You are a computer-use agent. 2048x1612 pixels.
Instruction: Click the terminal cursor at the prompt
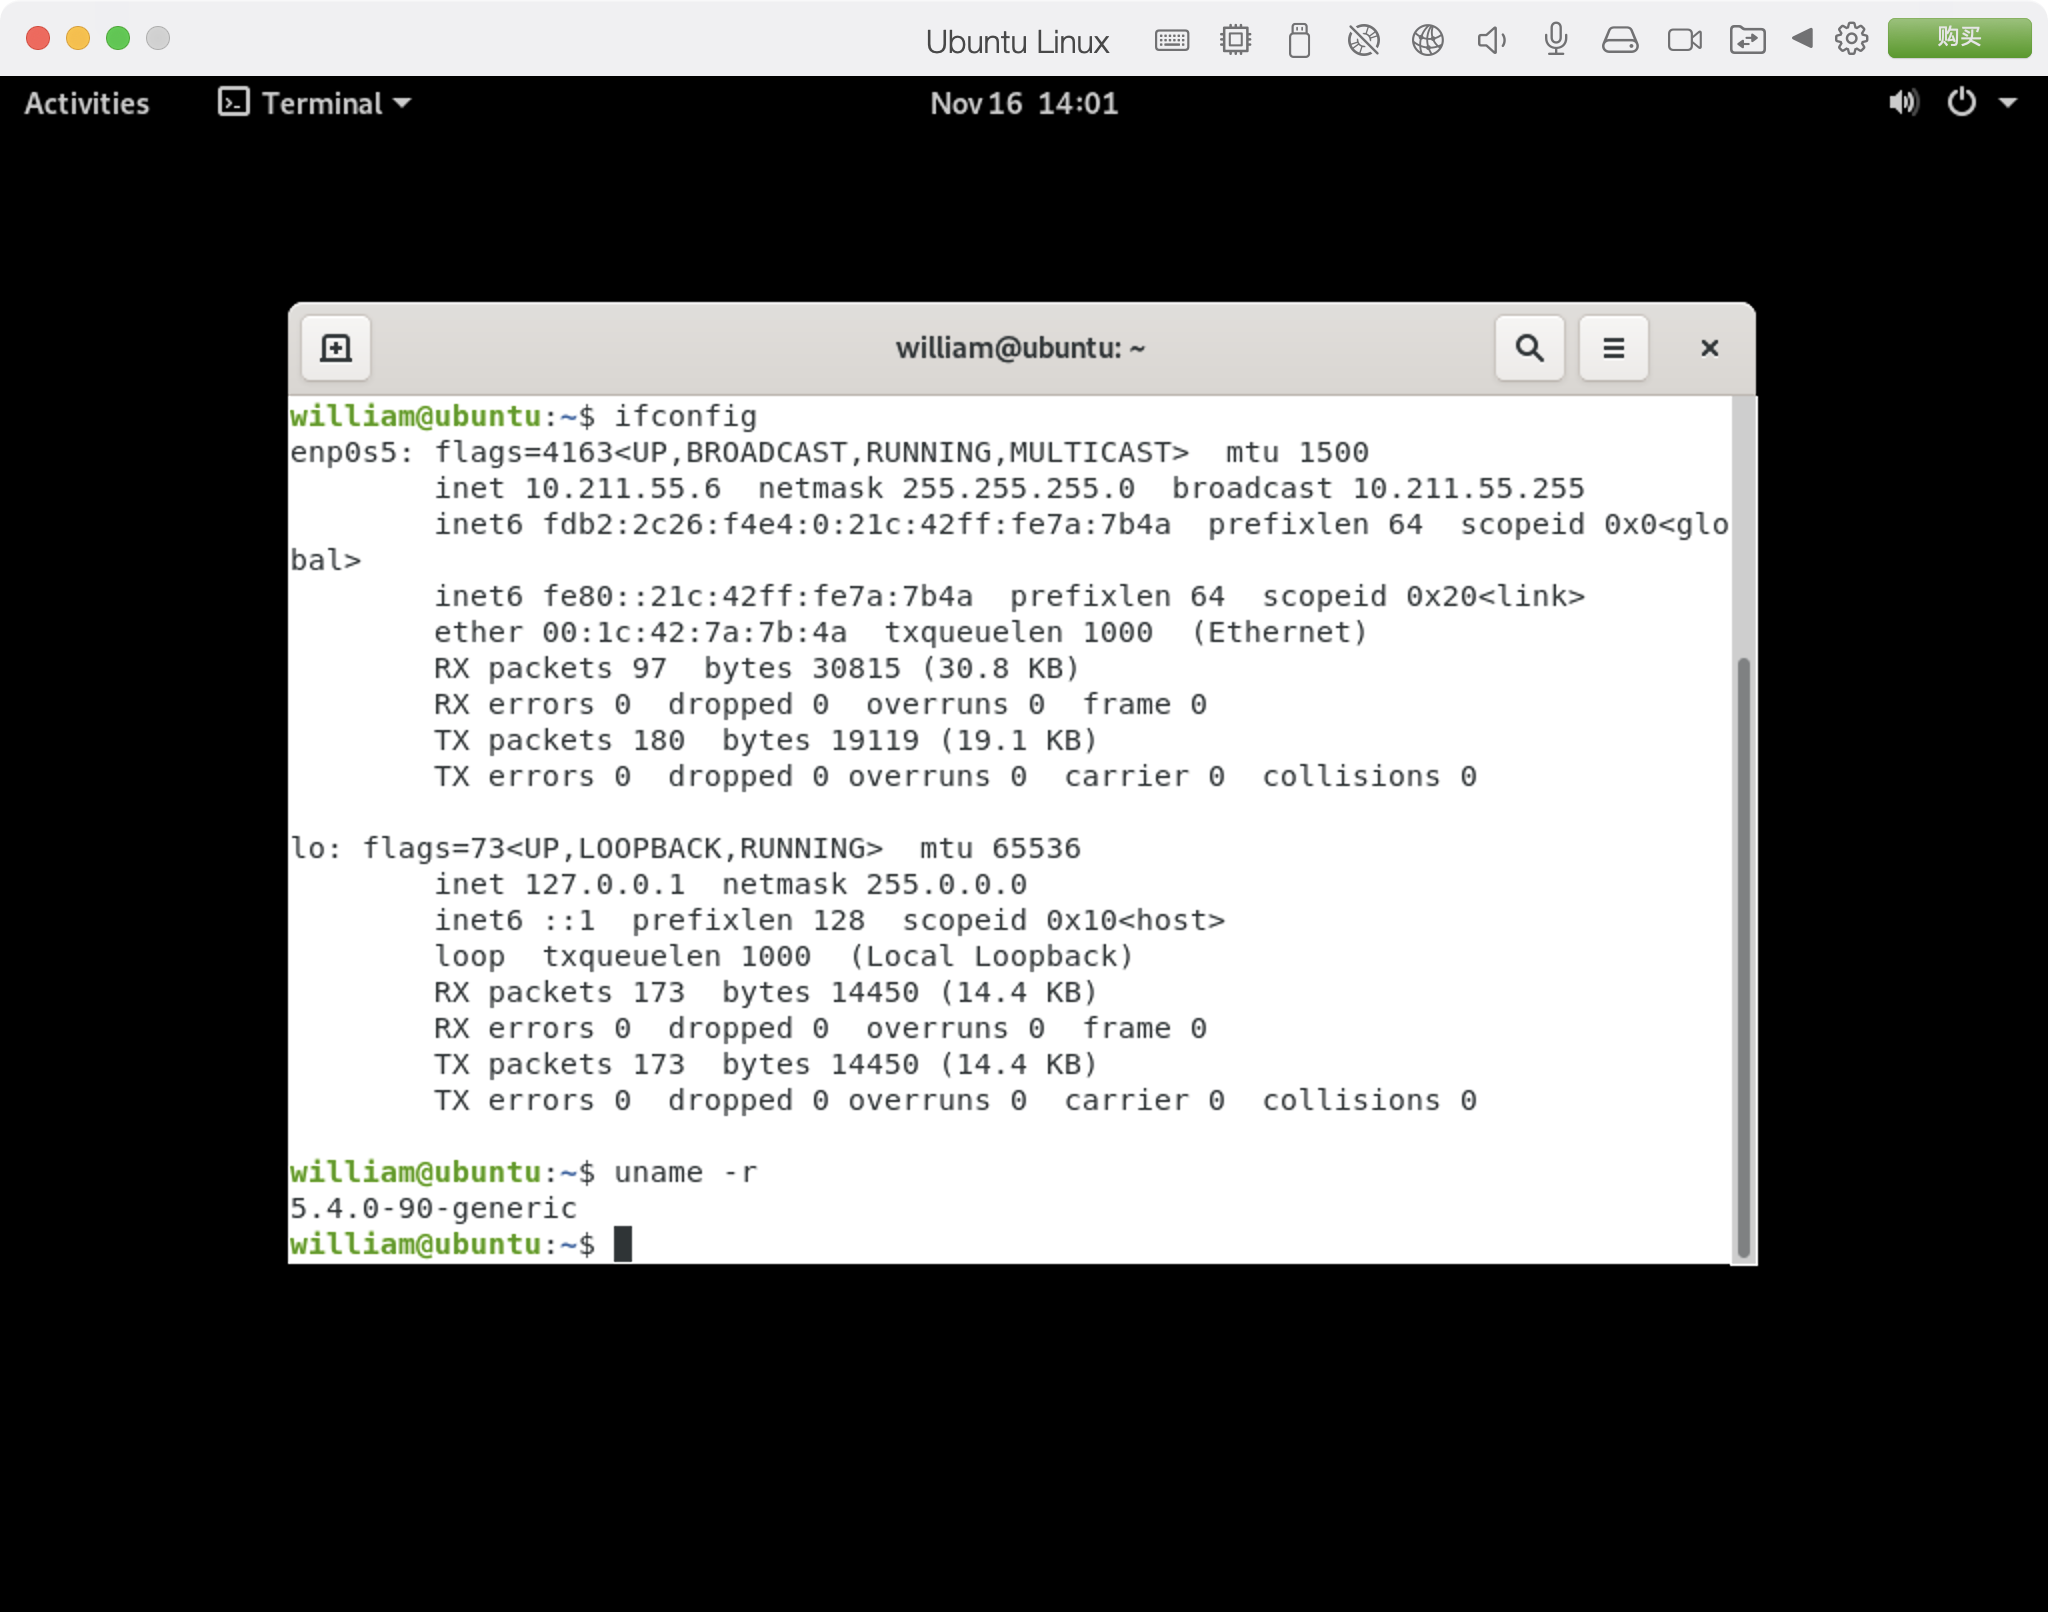pyautogui.click(x=622, y=1244)
